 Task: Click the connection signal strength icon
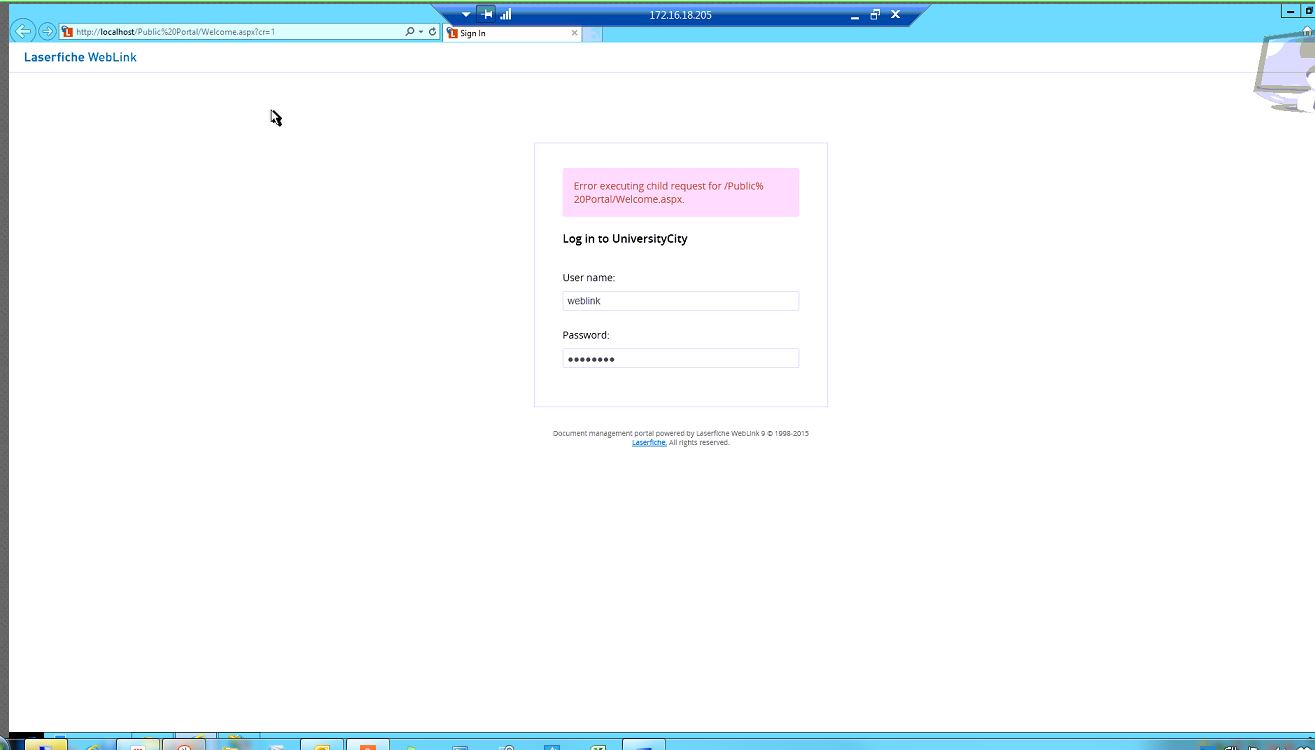coord(506,14)
